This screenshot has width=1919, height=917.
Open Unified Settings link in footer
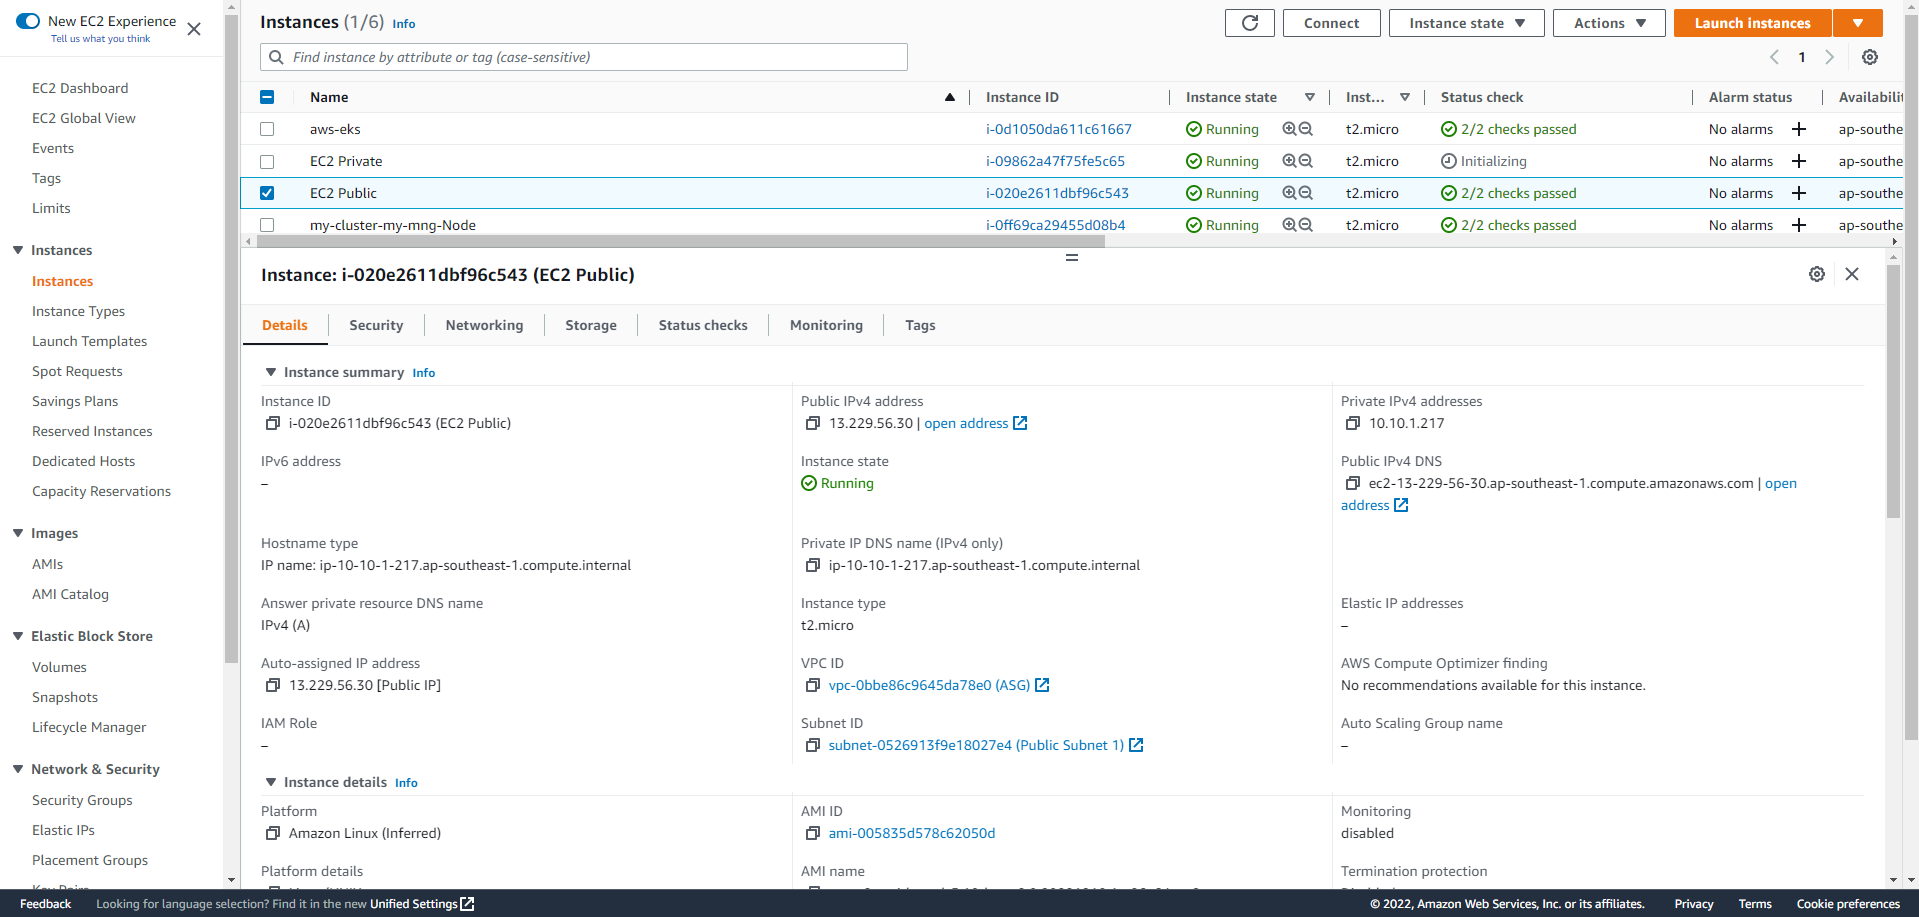point(421,904)
